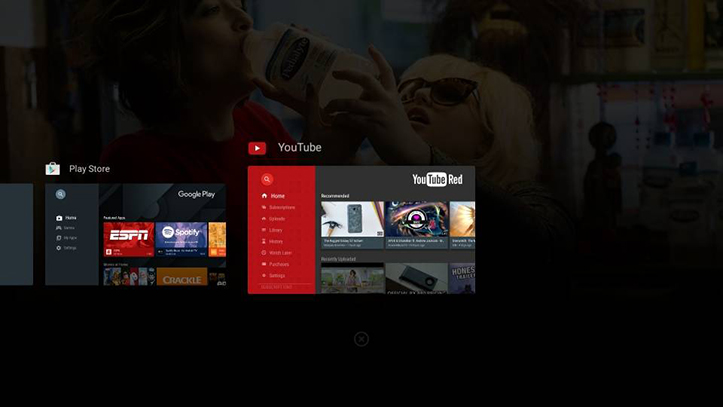Open the kitchen recently uploaded video thumbnail
The width and height of the screenshot is (723, 407).
(352, 278)
